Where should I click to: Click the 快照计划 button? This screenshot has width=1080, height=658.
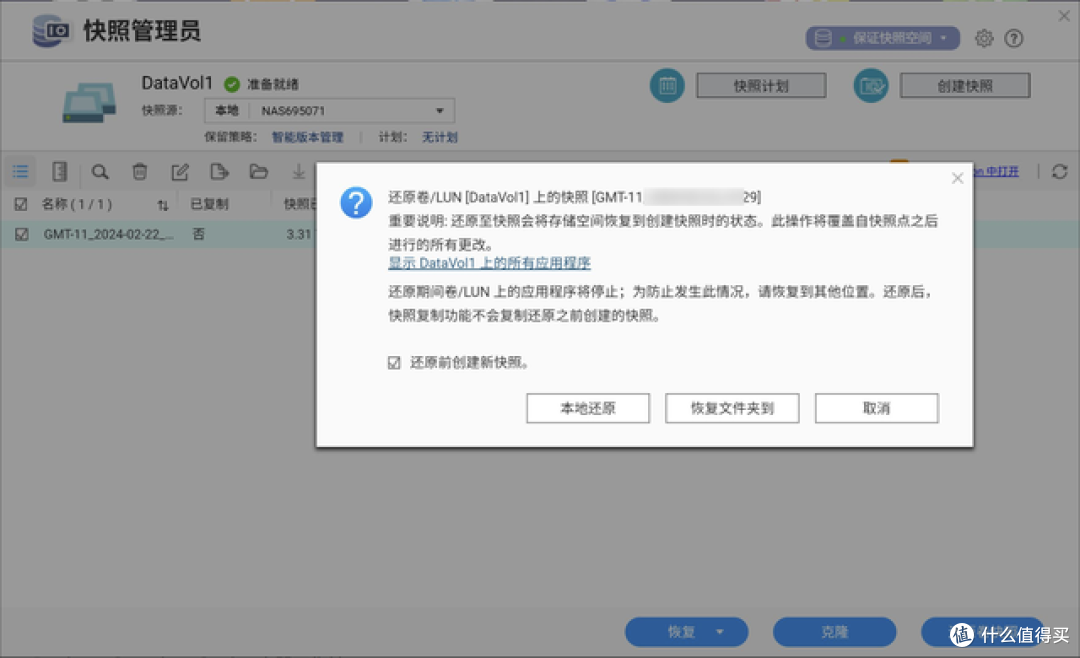point(761,86)
